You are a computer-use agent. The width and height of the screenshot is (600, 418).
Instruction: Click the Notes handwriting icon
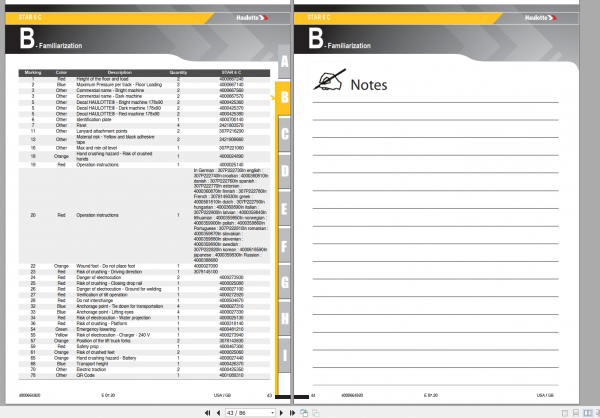(x=329, y=79)
